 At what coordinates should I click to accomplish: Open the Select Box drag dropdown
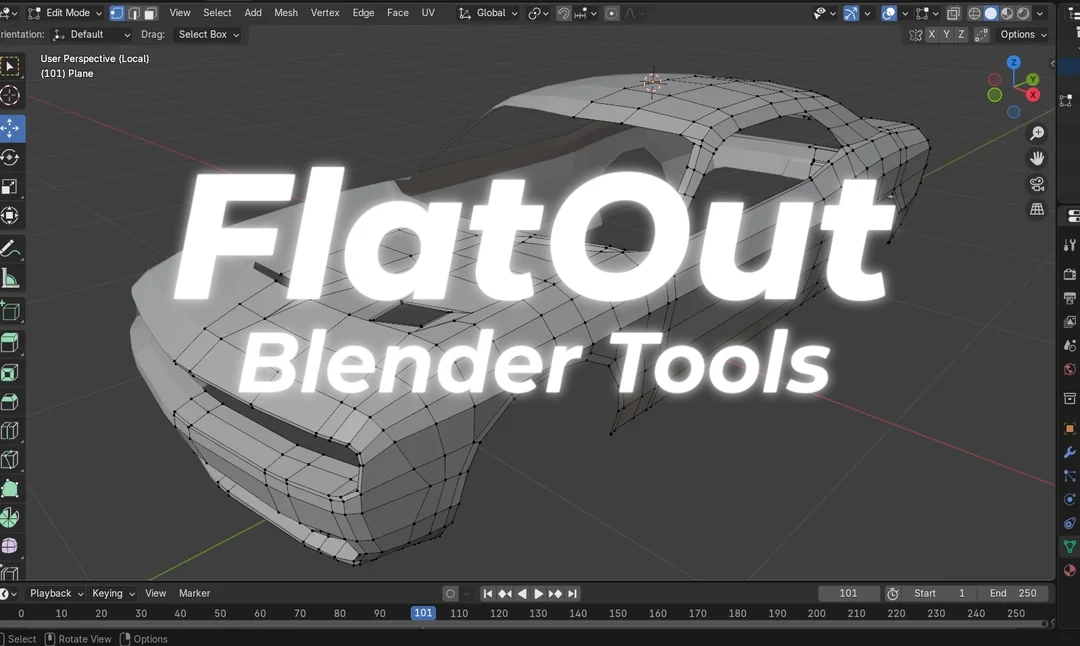(207, 34)
